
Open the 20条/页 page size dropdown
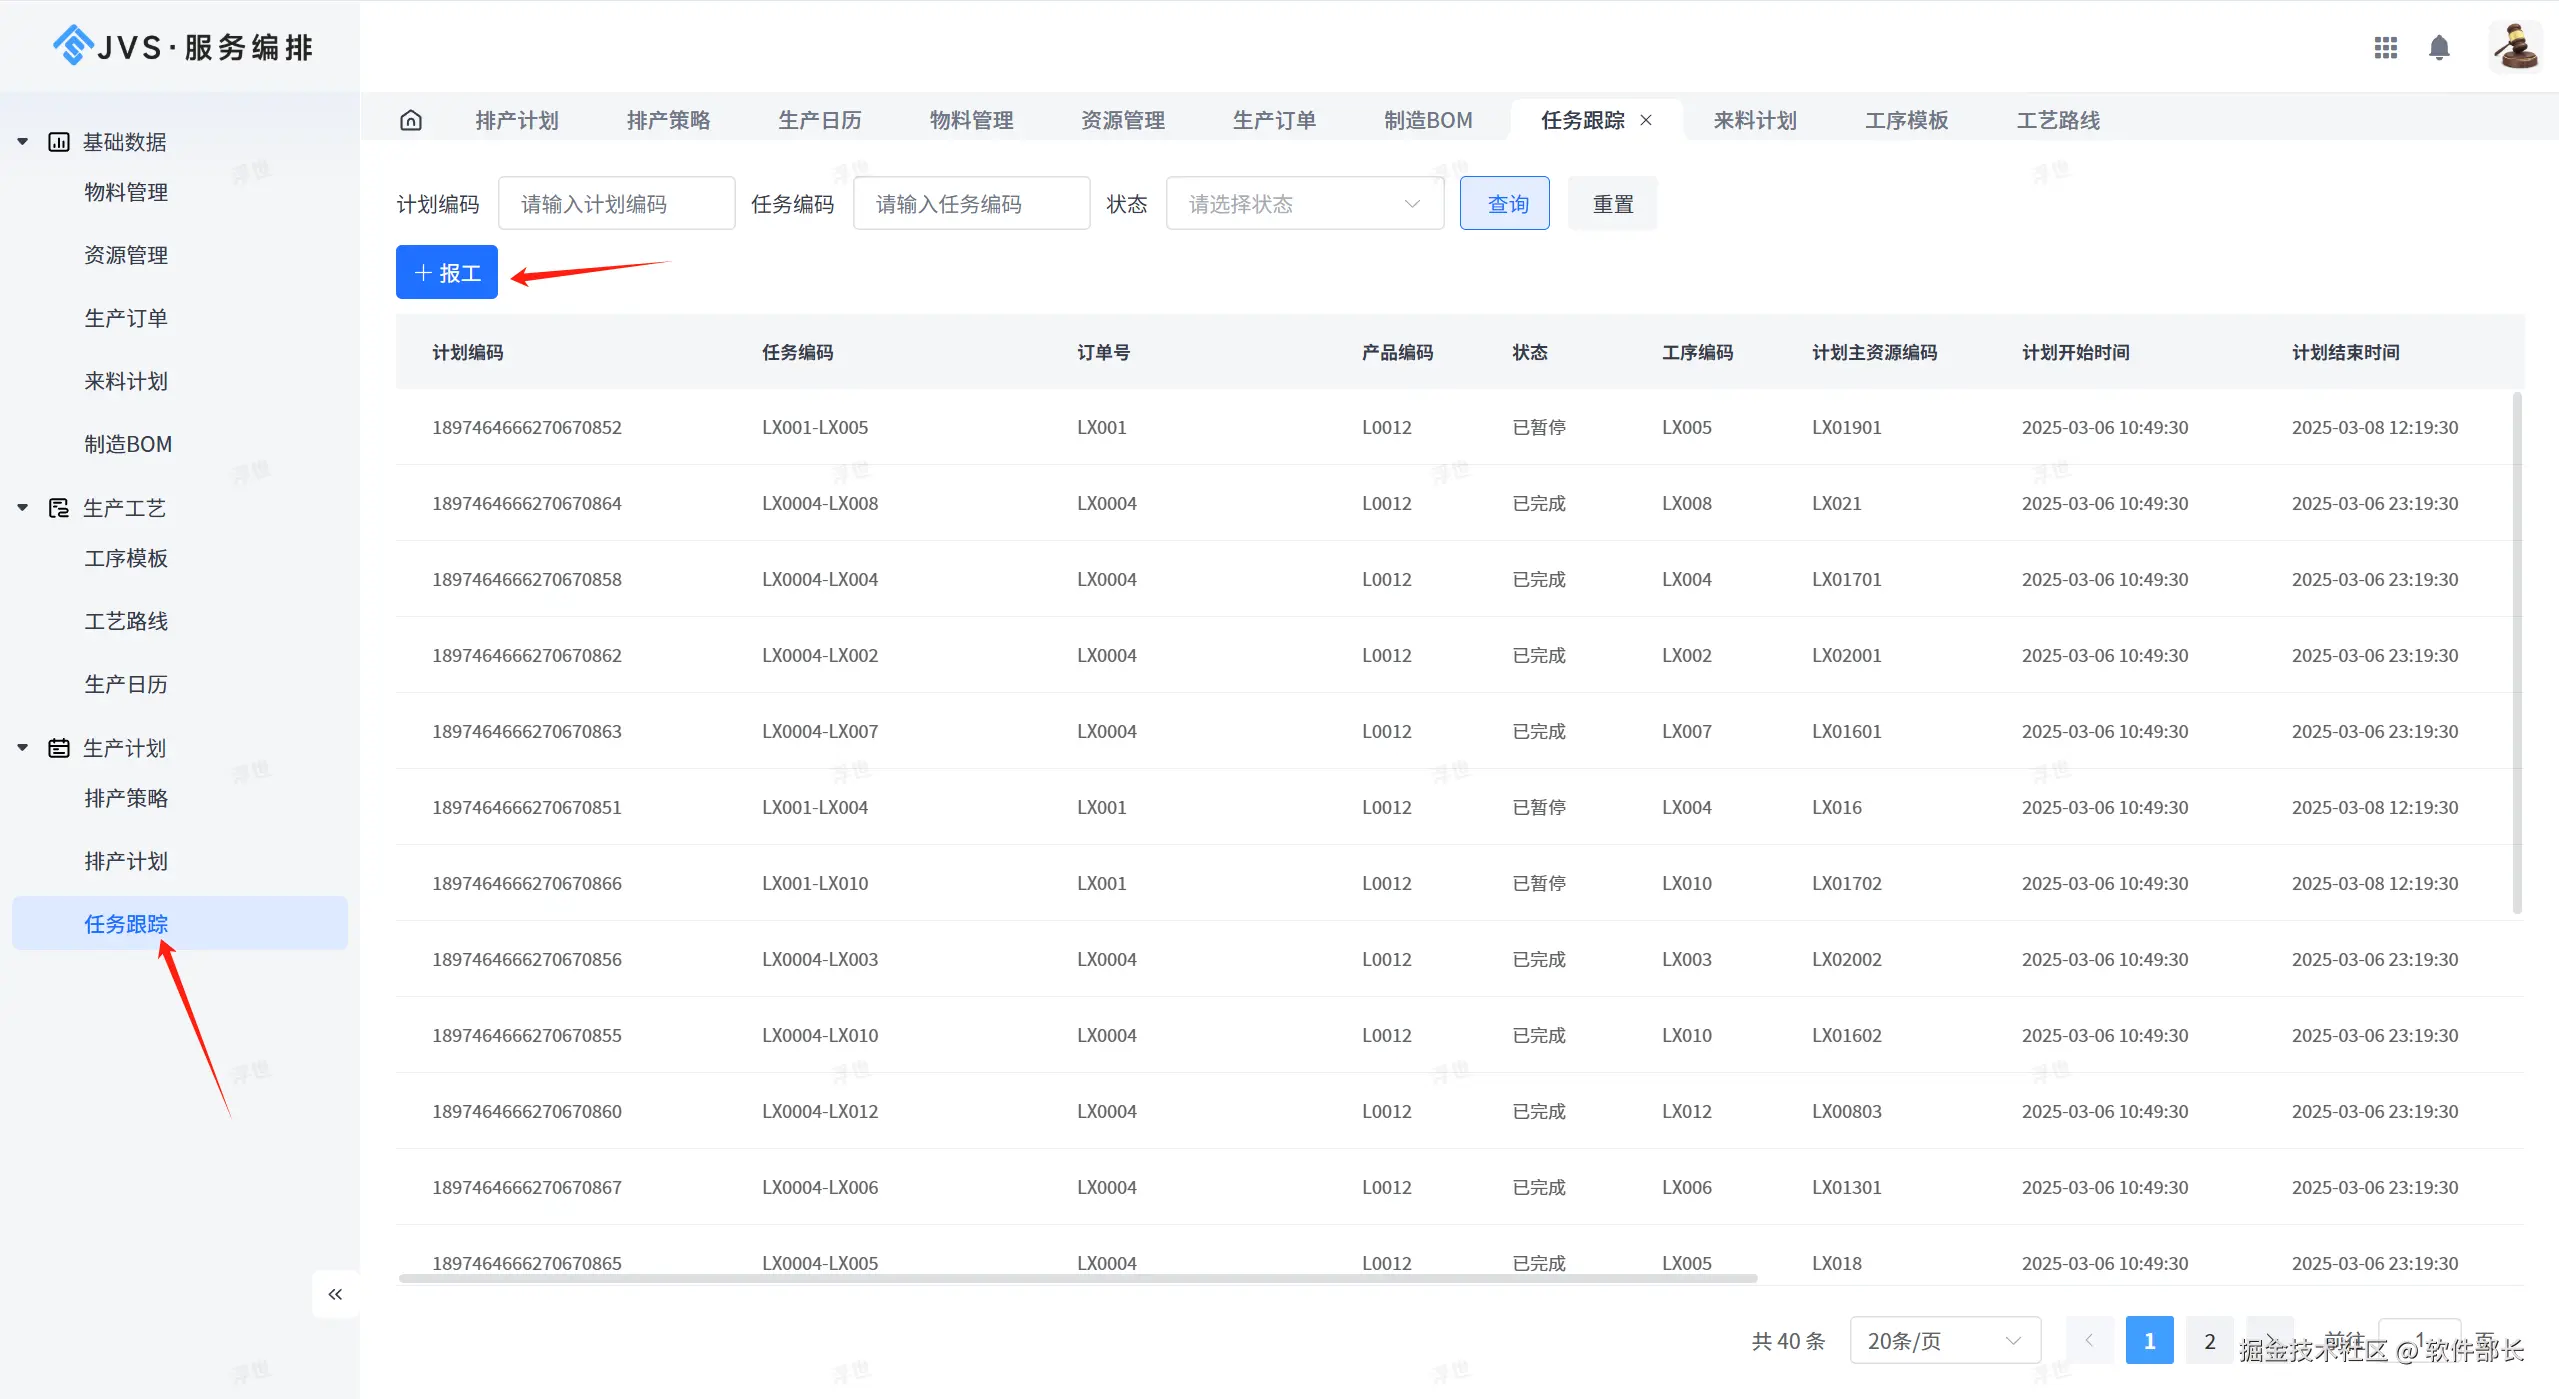coord(1944,1341)
